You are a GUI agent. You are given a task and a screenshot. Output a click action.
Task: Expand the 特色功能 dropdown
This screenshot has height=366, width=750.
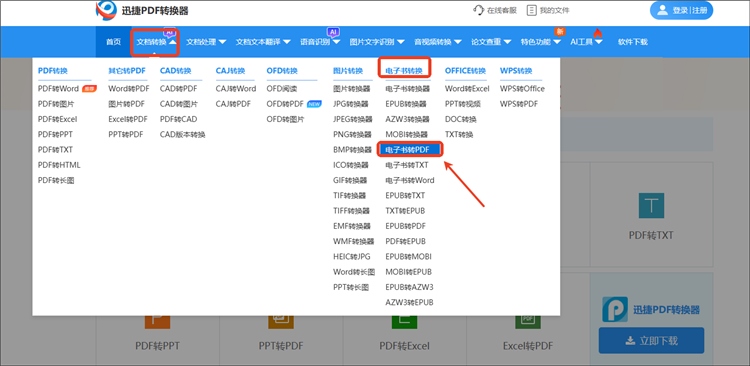(x=541, y=42)
